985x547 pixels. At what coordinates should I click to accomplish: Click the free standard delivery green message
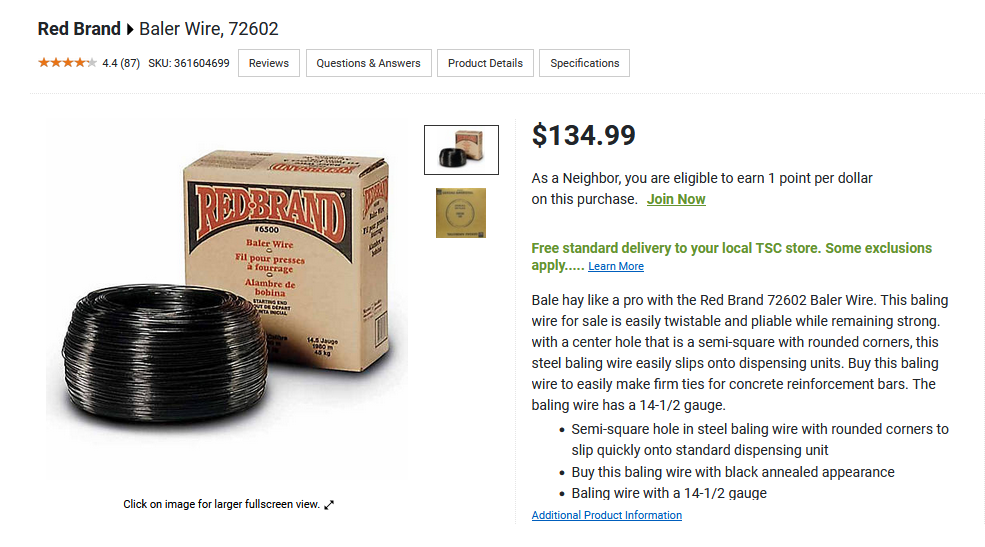click(731, 256)
